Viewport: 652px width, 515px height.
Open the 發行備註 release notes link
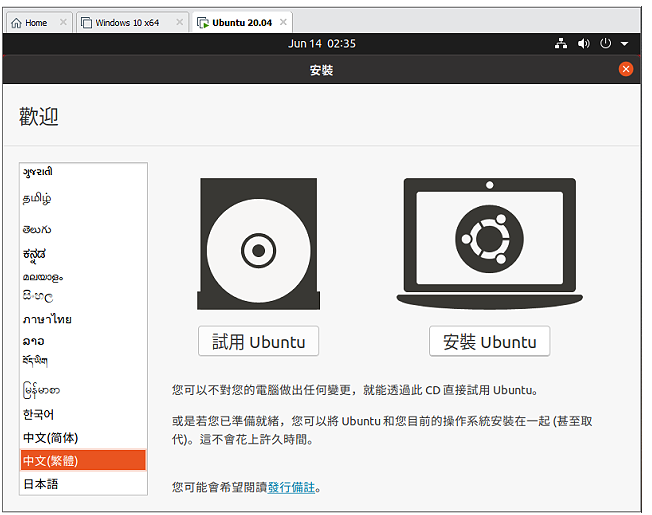291,487
